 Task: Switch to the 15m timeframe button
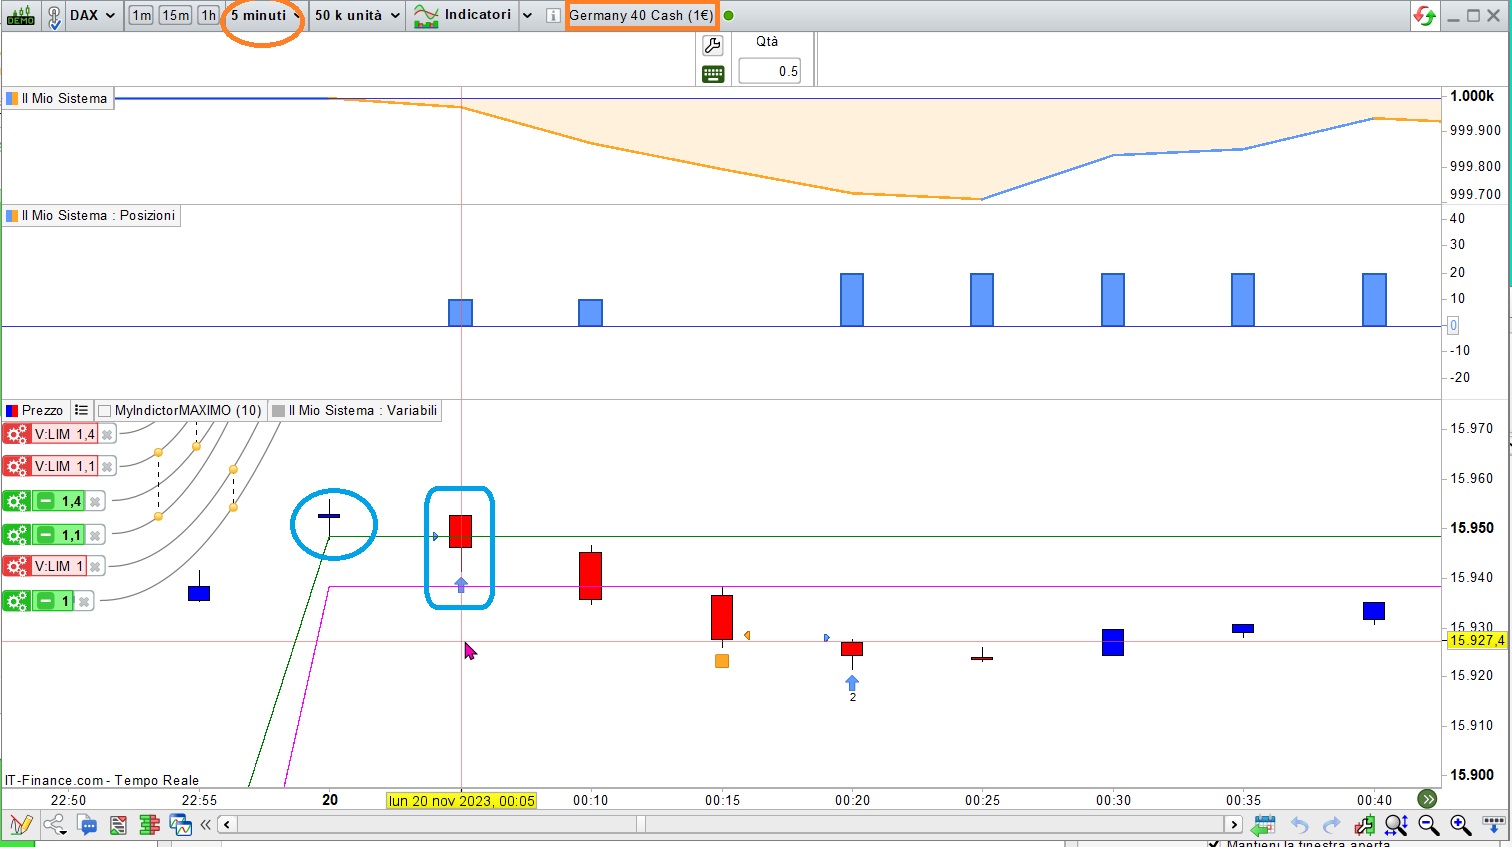coord(175,15)
